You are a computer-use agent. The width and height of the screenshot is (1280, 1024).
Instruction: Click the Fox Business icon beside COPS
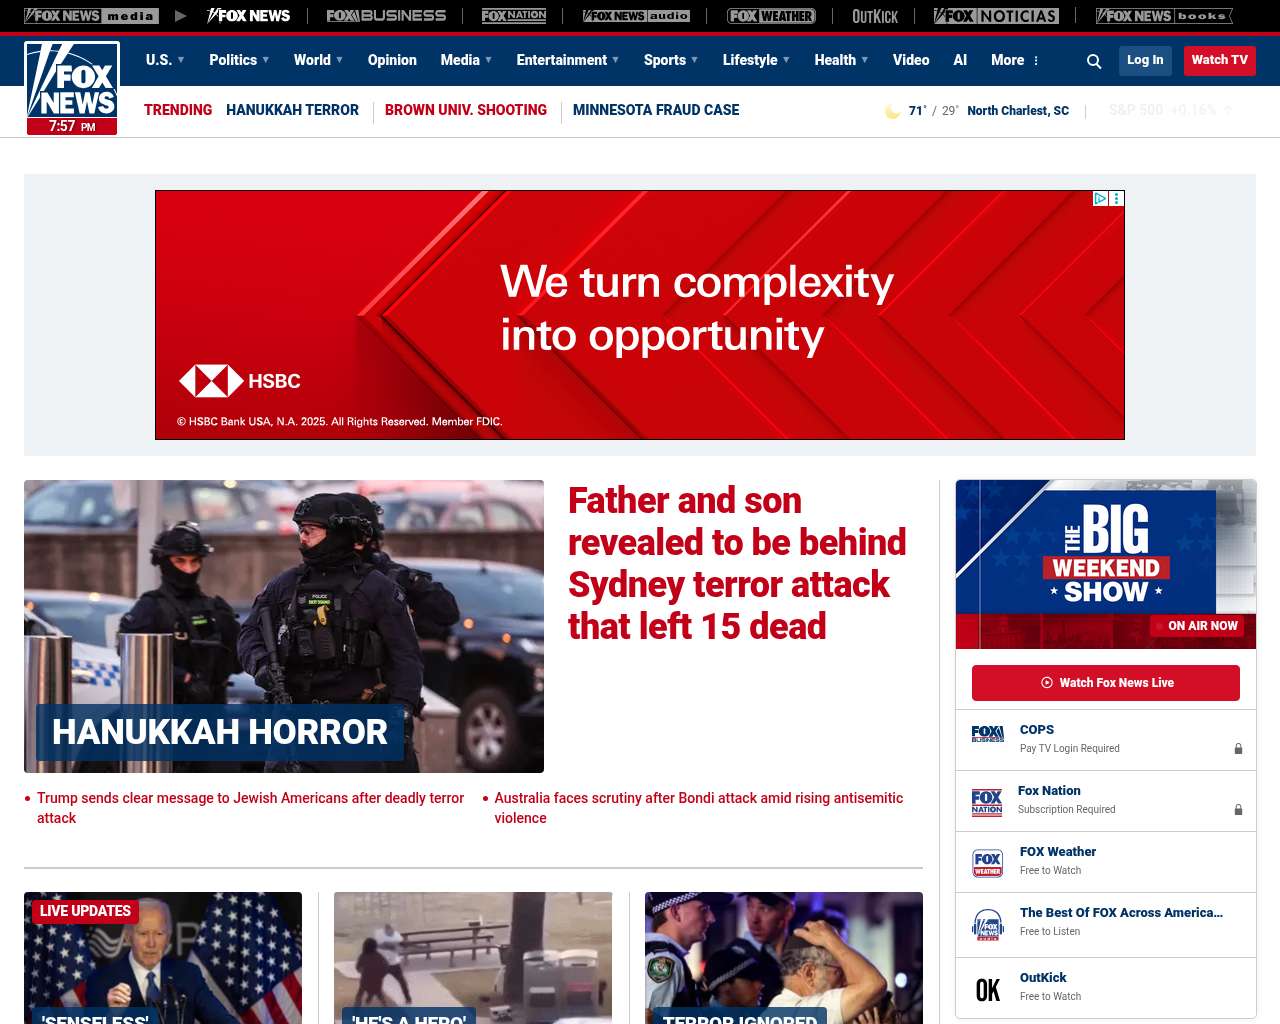tap(987, 734)
